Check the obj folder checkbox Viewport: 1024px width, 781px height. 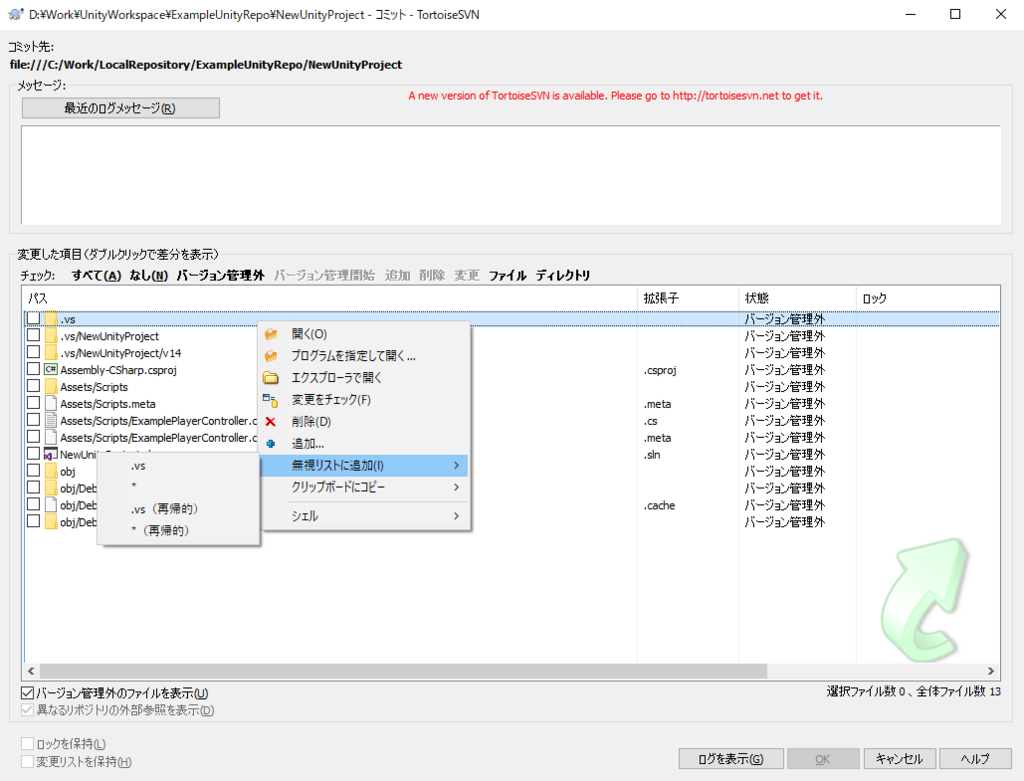point(33,471)
